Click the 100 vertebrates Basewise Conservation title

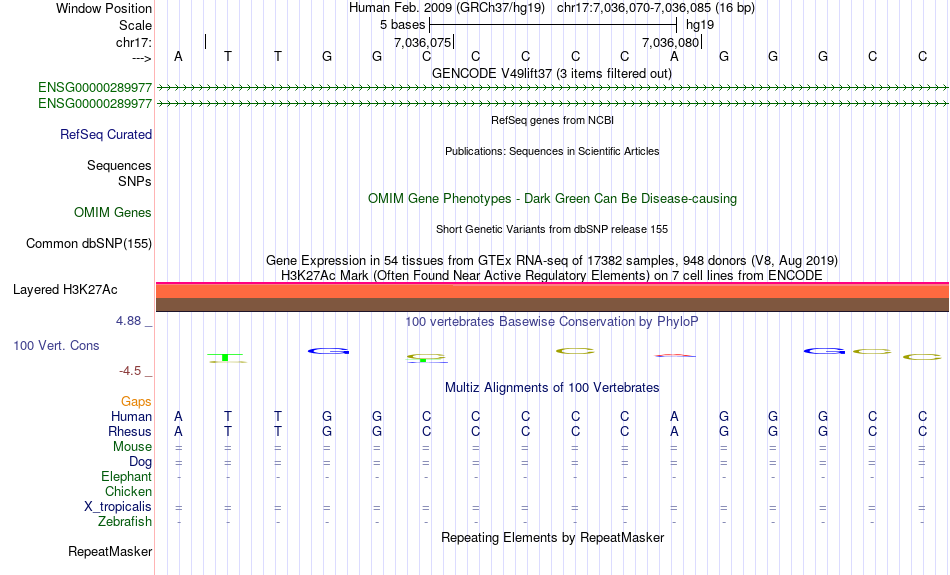pyautogui.click(x=552, y=322)
